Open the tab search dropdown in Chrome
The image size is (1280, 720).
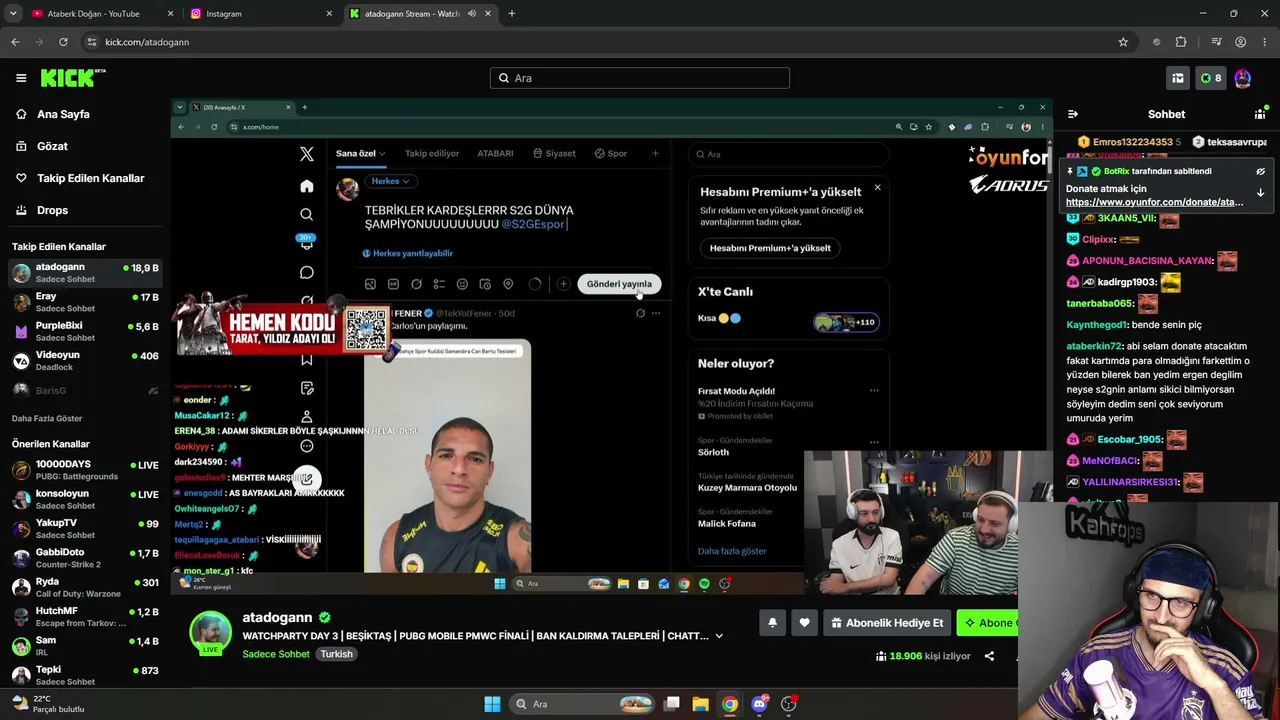point(13,14)
